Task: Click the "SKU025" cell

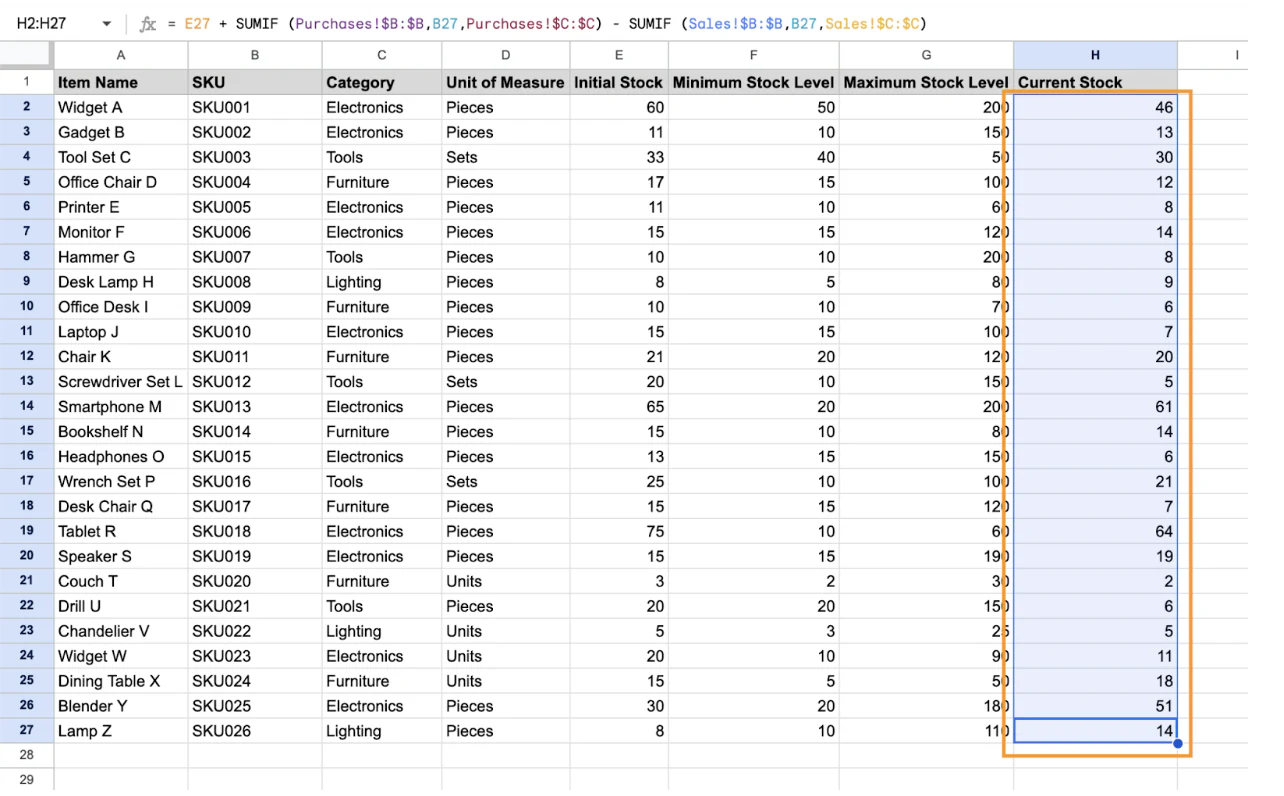Action: 255,706
